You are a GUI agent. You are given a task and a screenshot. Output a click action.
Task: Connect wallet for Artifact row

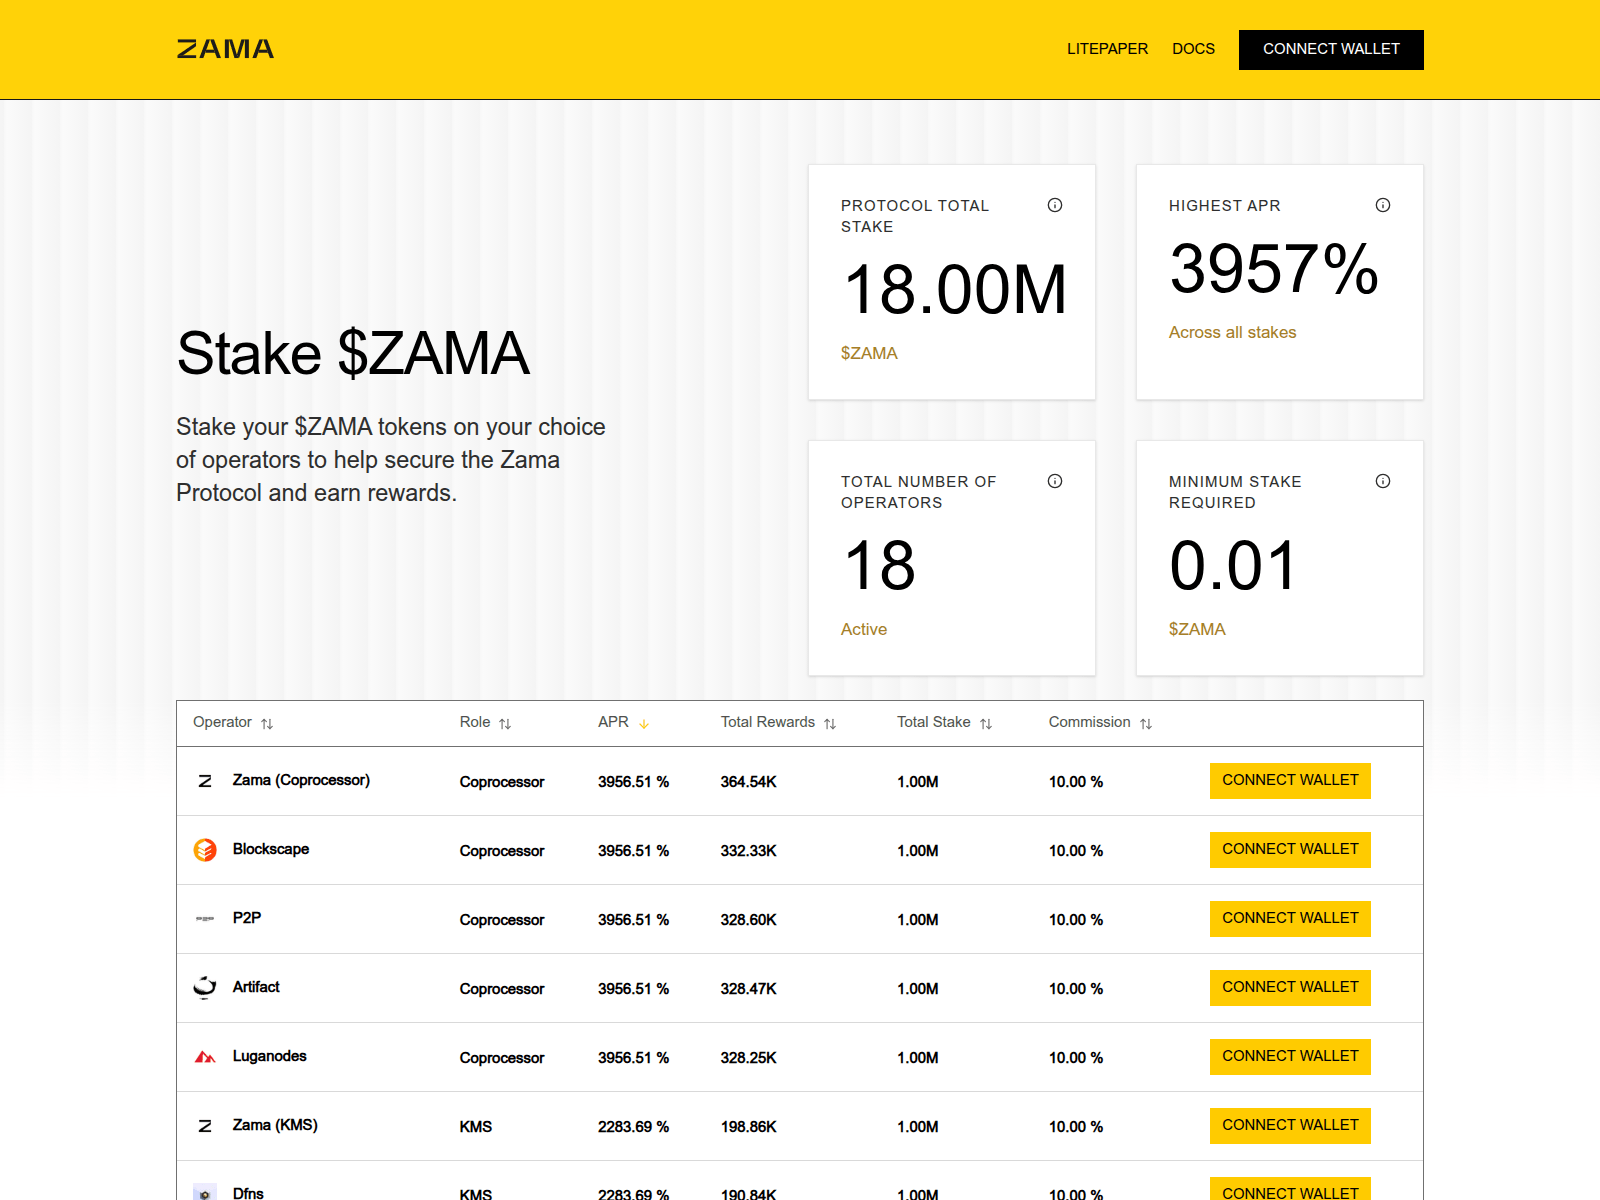pyautogui.click(x=1290, y=988)
